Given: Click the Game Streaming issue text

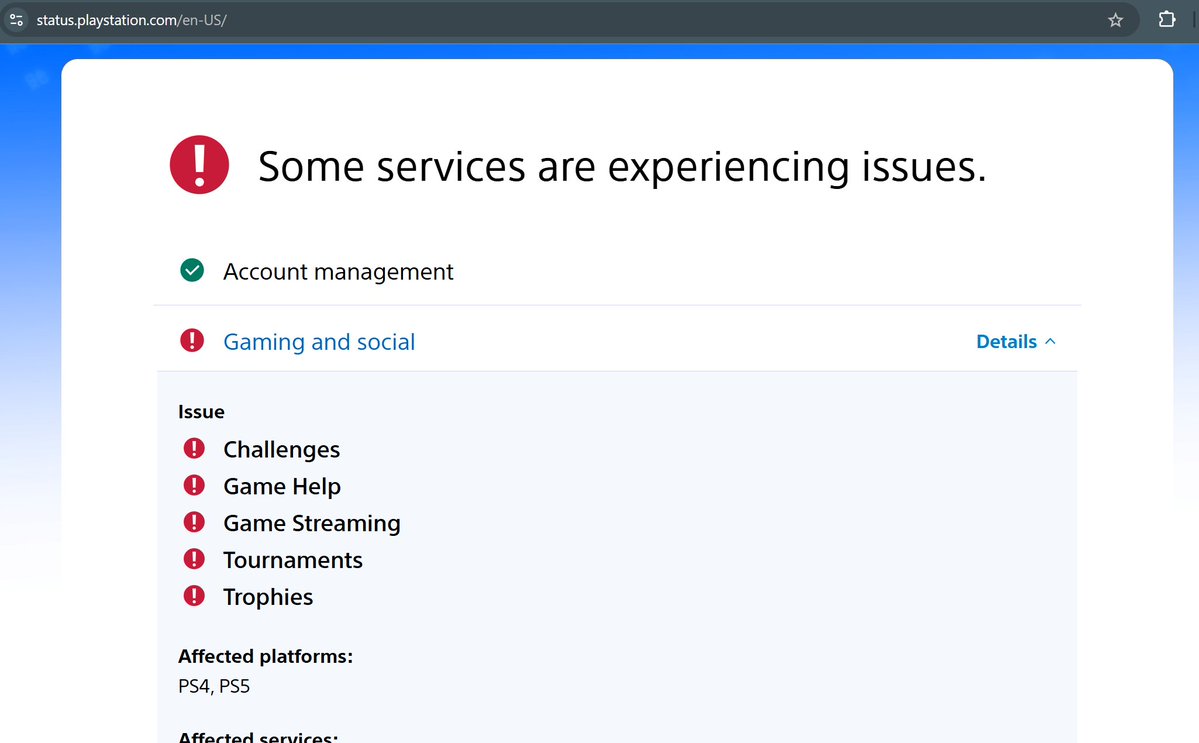Looking at the screenshot, I should pos(312,524).
